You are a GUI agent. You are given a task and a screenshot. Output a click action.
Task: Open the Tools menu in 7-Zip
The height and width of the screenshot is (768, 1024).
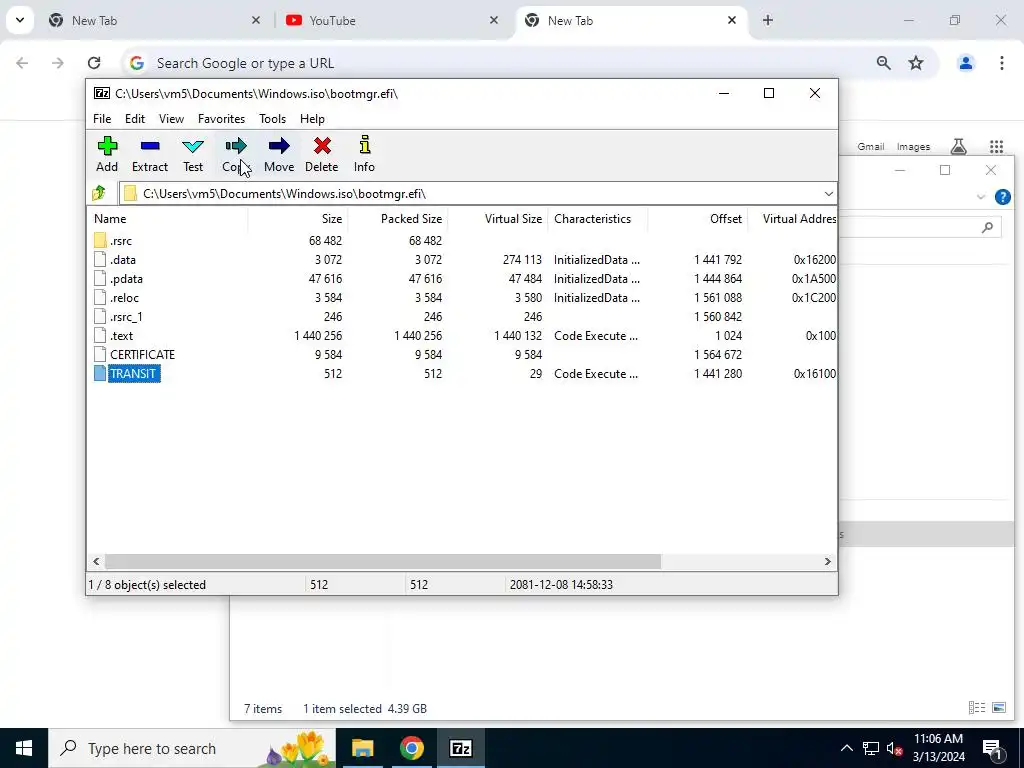tap(272, 119)
